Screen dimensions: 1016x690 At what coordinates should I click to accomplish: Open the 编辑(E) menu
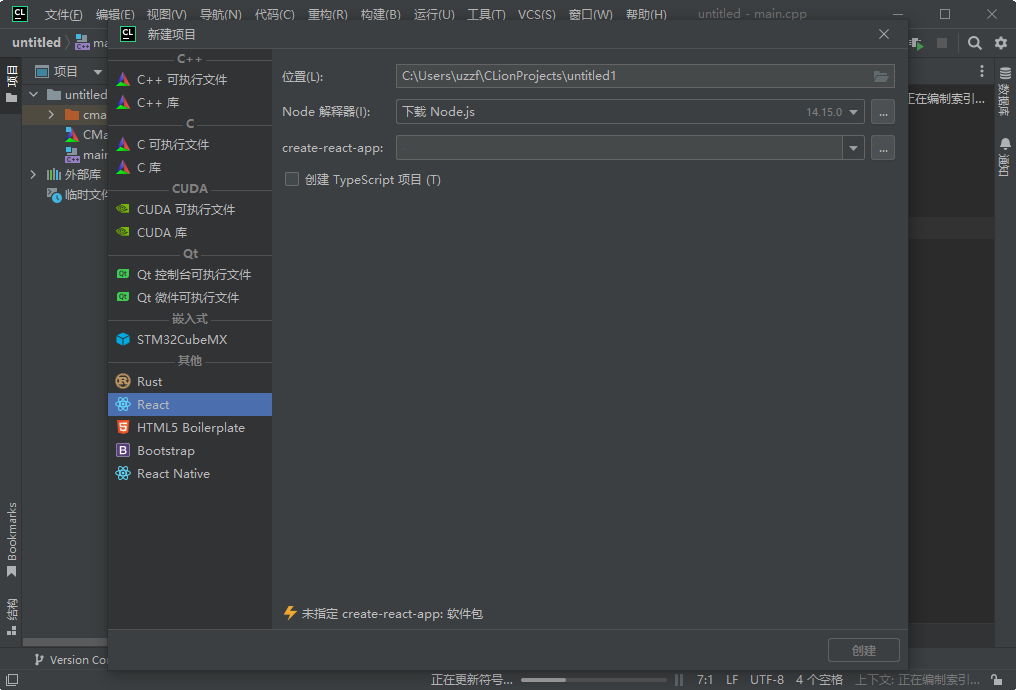pyautogui.click(x=115, y=14)
